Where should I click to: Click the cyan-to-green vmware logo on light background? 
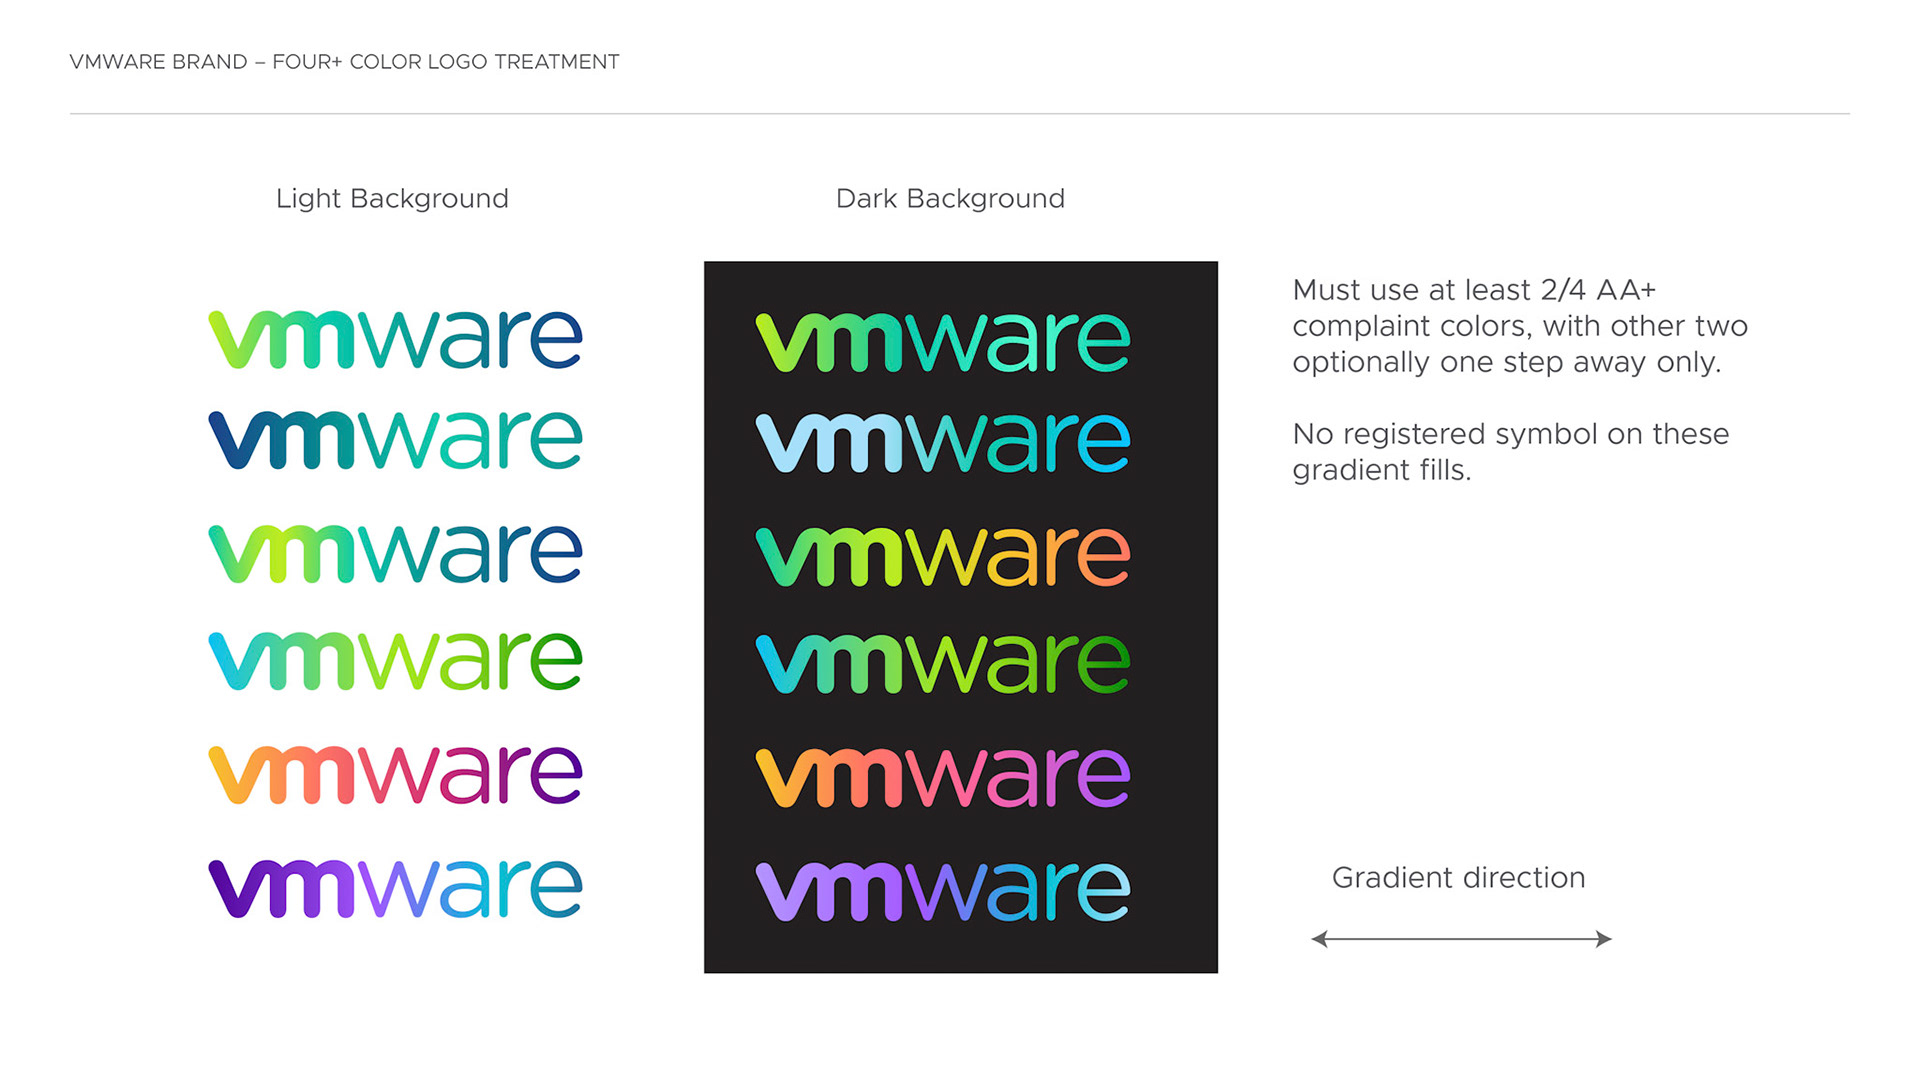pos(395,661)
